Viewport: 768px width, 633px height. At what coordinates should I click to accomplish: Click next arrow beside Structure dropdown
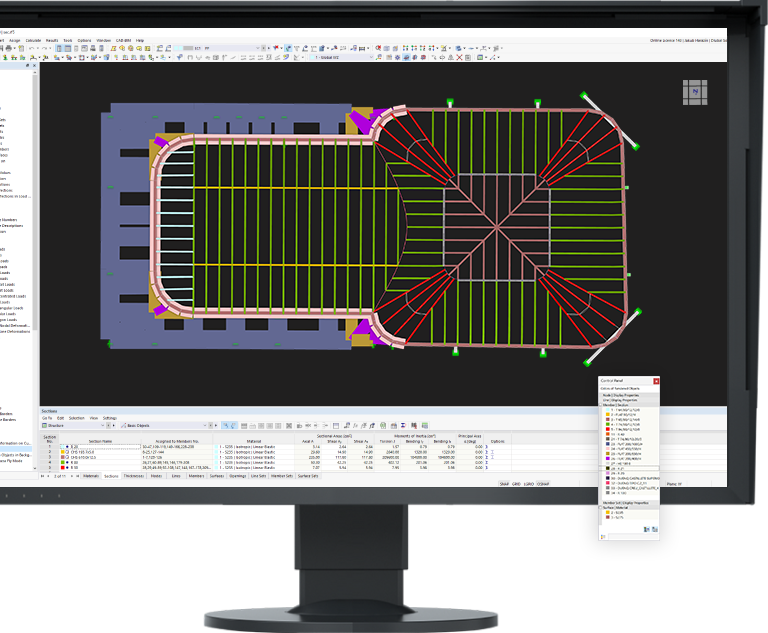(114, 426)
